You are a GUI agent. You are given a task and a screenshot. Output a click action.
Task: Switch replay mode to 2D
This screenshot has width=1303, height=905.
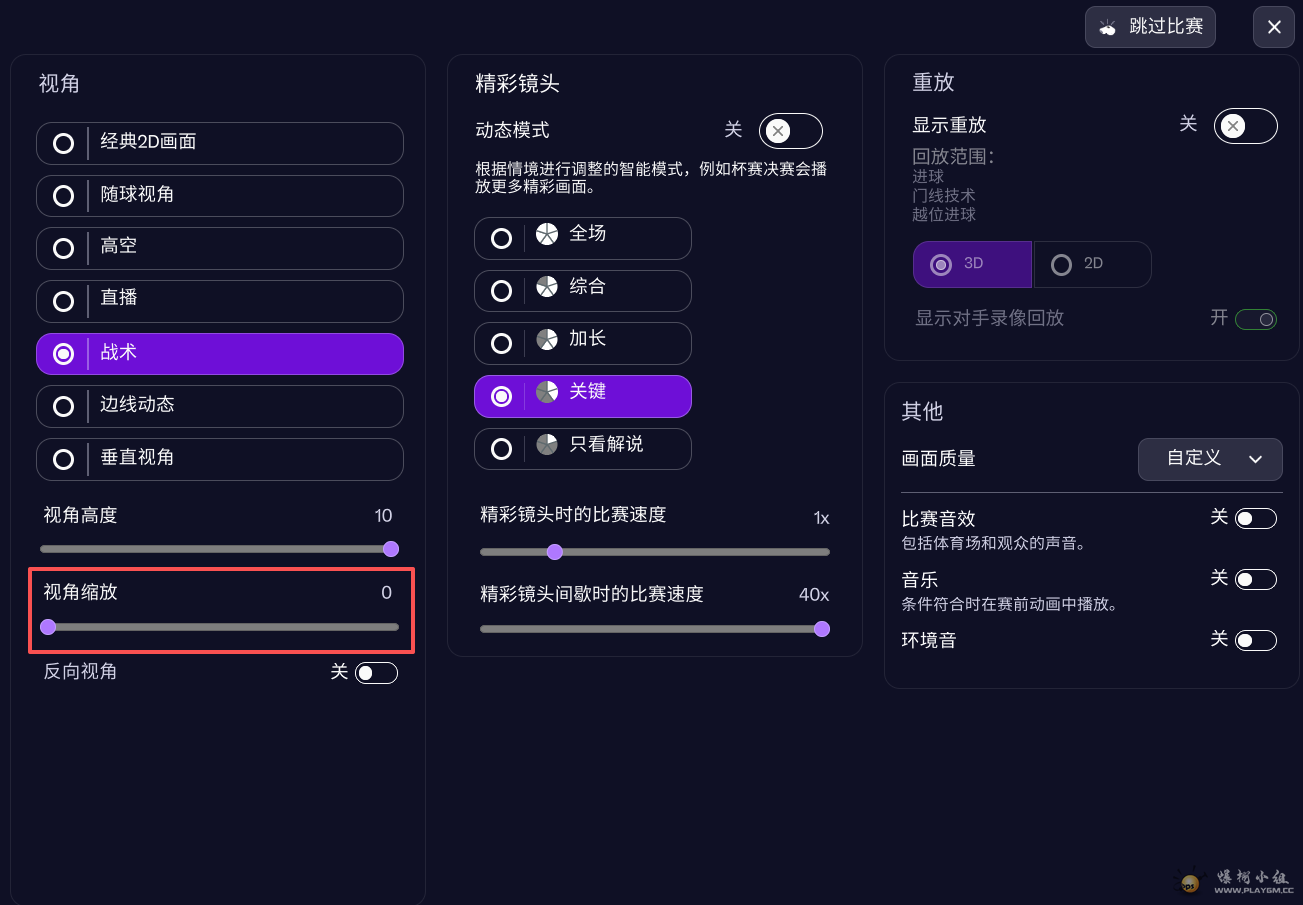click(1092, 264)
